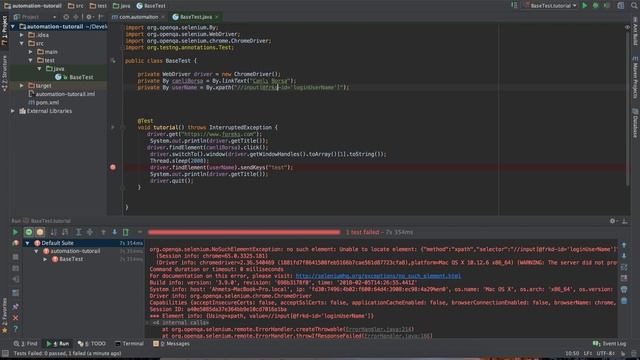Click the red test progress bar
Image resolution: width=640 pixels, height=360 pixels.
pyautogui.click(x=244, y=232)
